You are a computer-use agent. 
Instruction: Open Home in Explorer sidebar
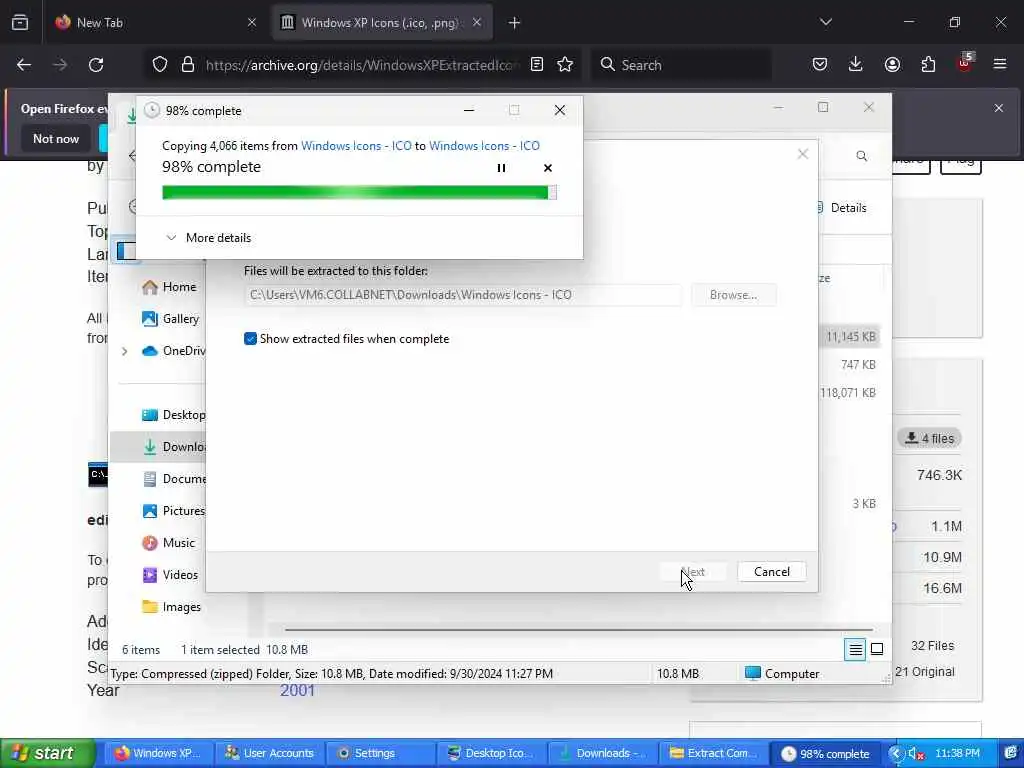tap(168, 287)
